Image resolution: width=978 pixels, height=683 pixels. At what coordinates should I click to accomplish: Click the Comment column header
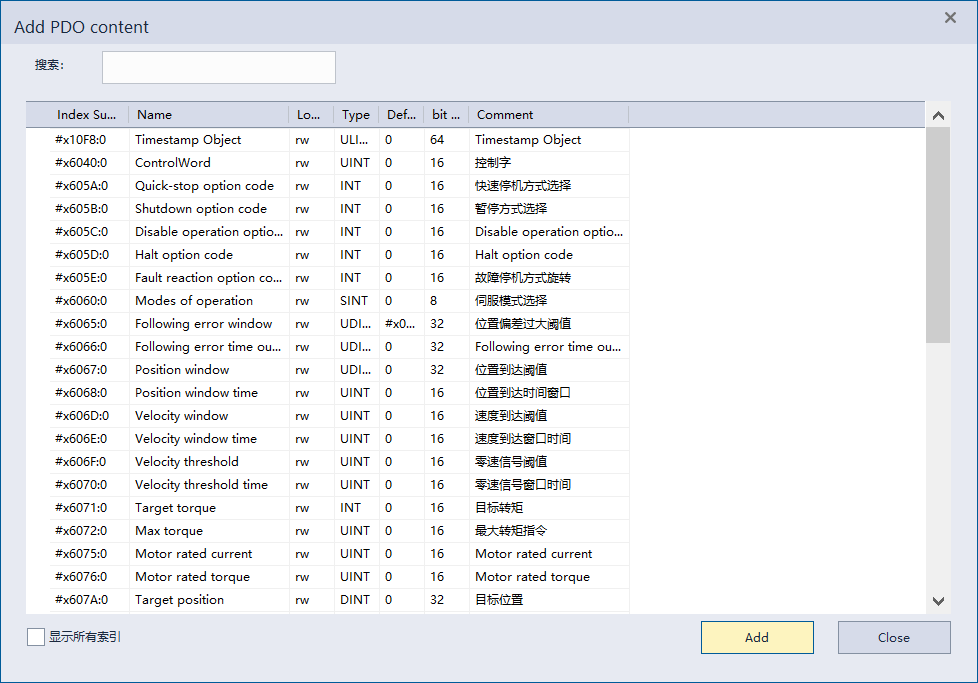(546, 115)
